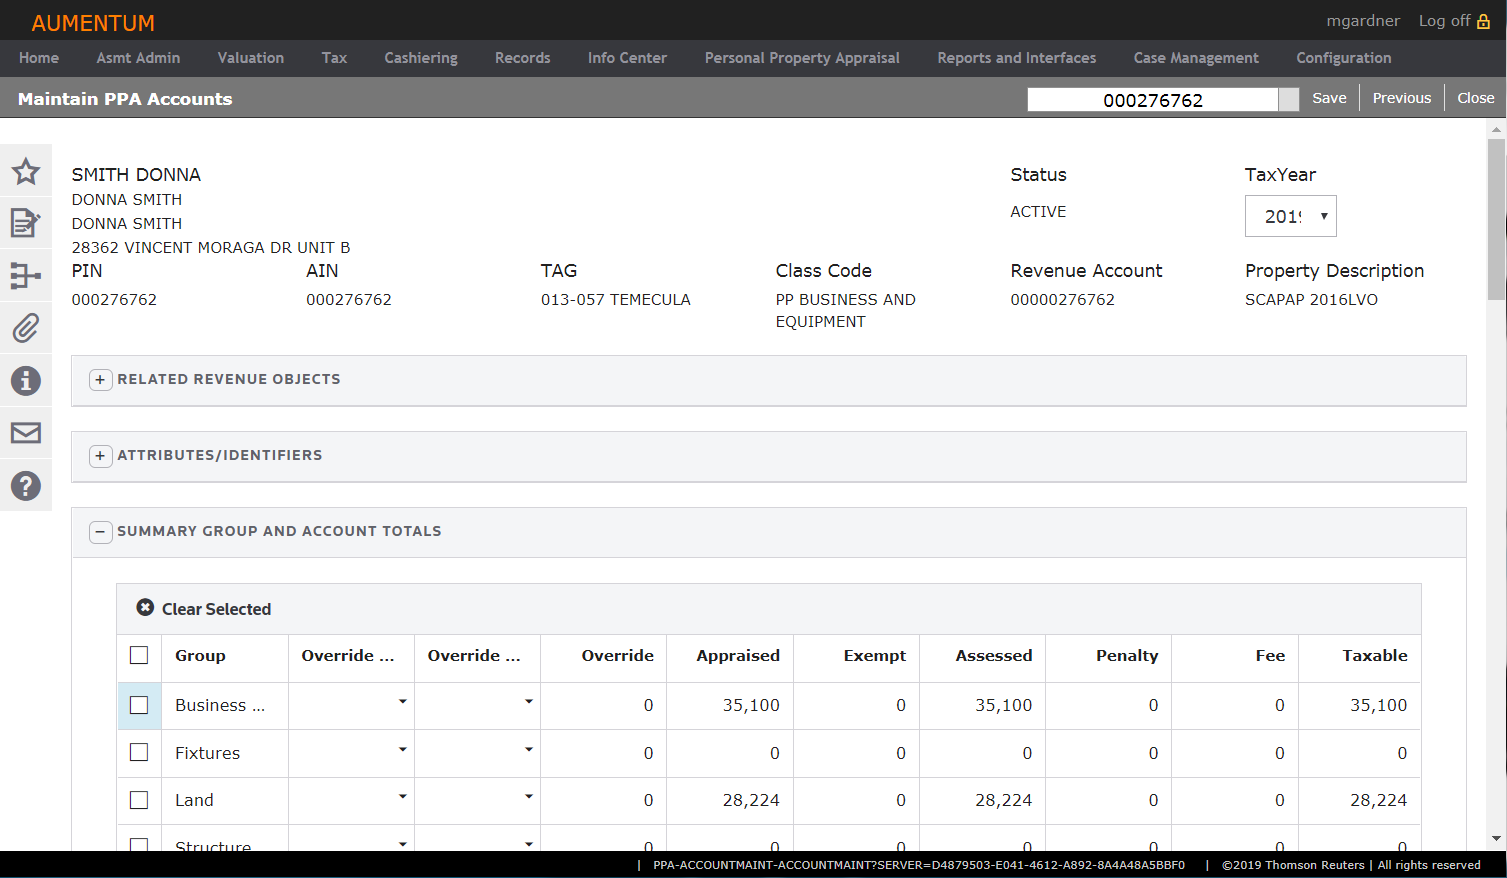The image size is (1507, 878).
Task: Click the Clear Selected X icon
Action: [x=145, y=608]
